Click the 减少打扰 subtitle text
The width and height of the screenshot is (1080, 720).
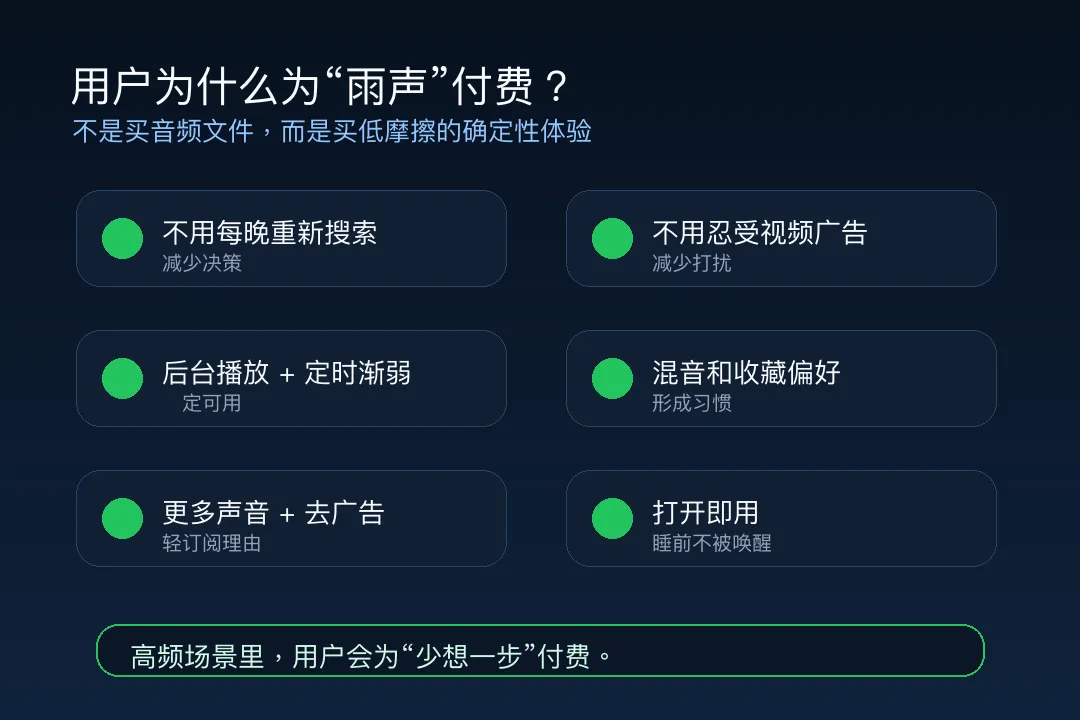(x=692, y=263)
